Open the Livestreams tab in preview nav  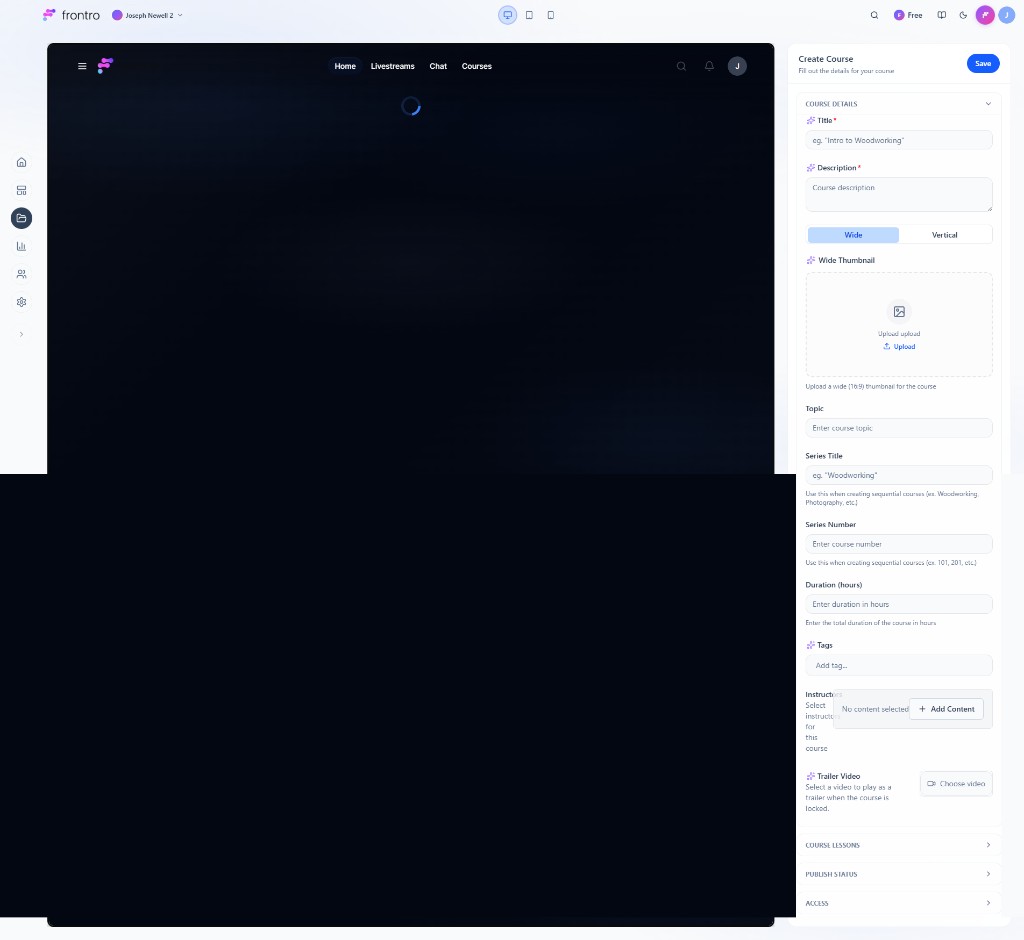[x=392, y=66]
